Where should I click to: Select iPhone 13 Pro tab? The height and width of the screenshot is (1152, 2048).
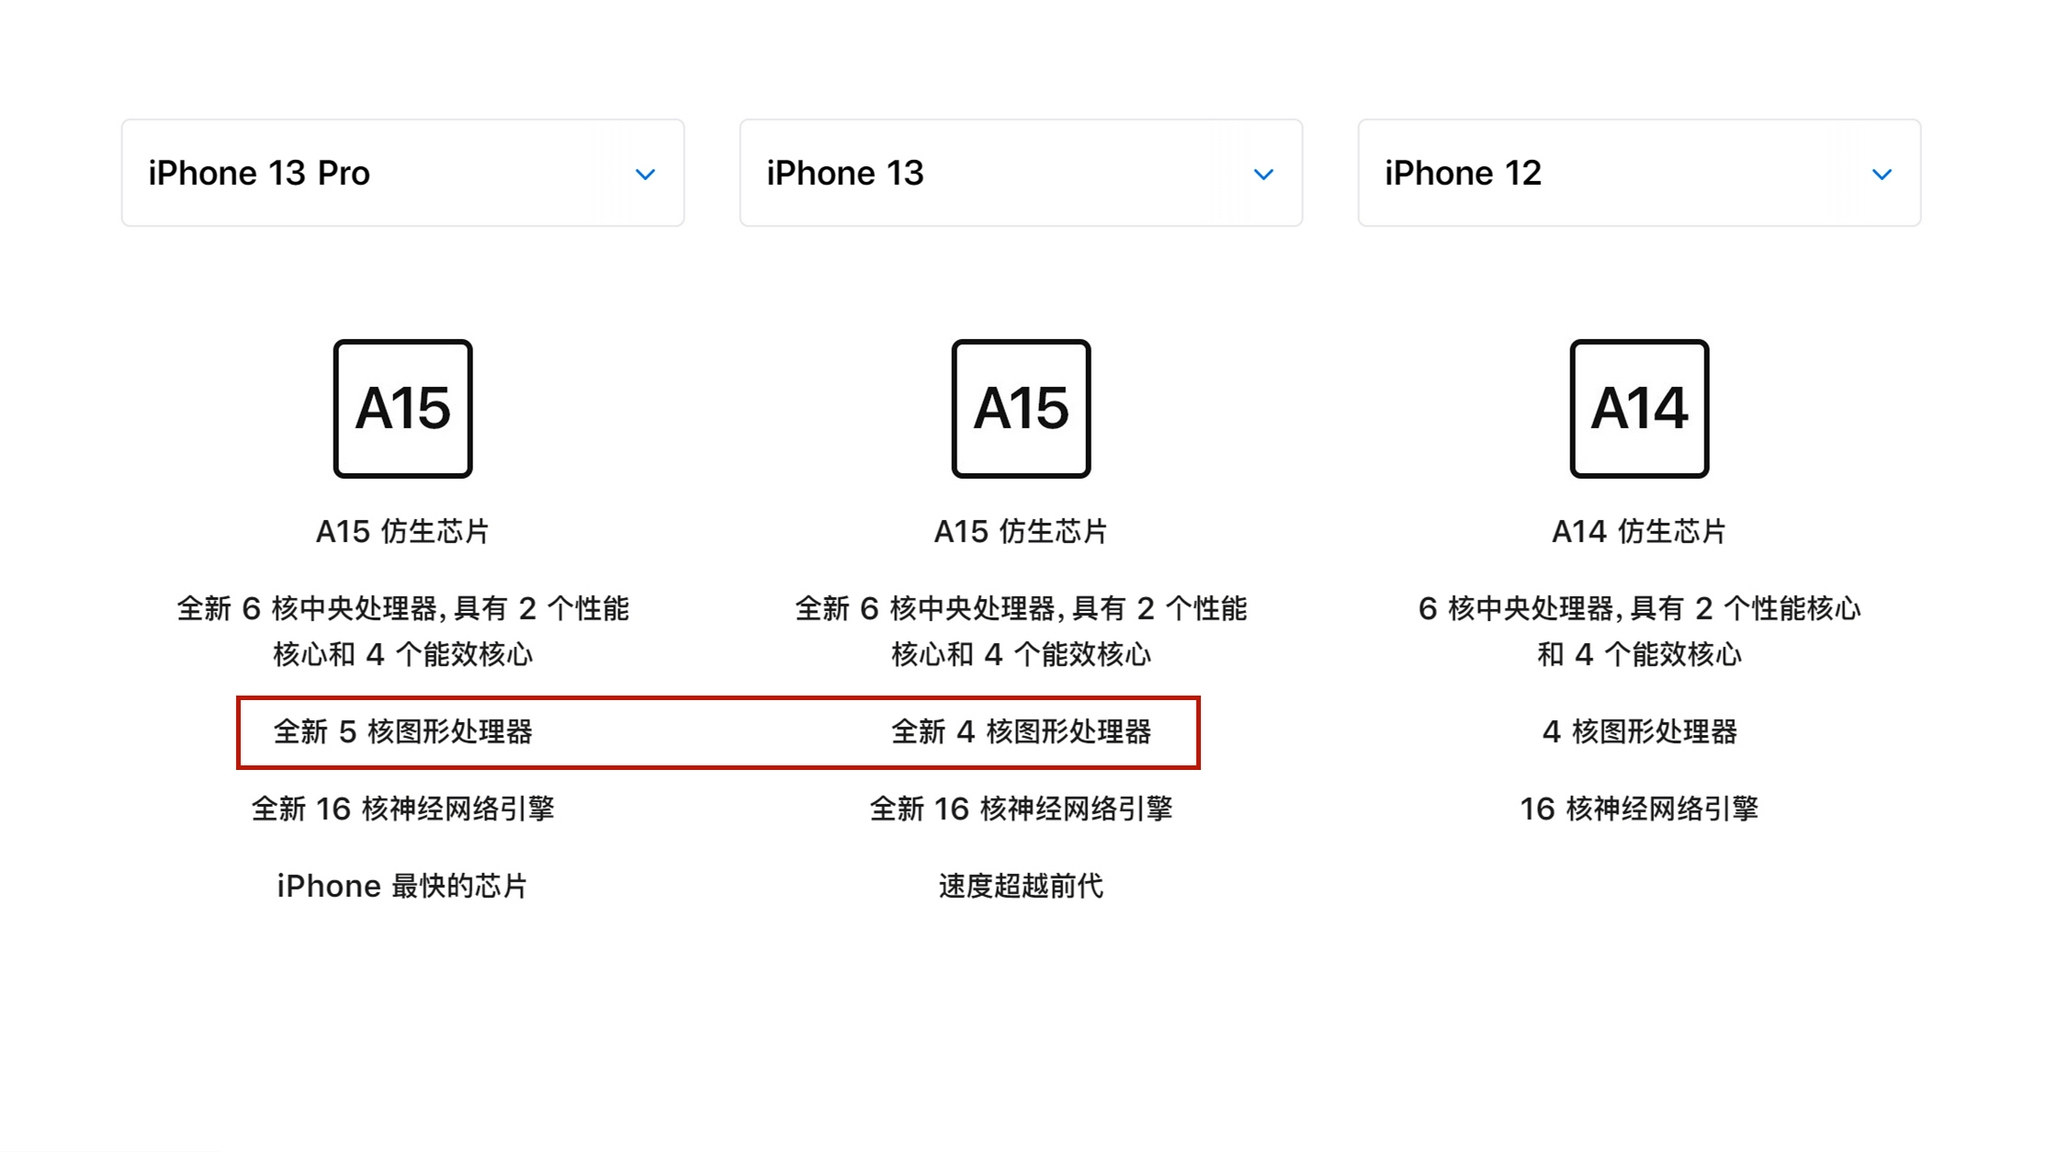(x=402, y=172)
